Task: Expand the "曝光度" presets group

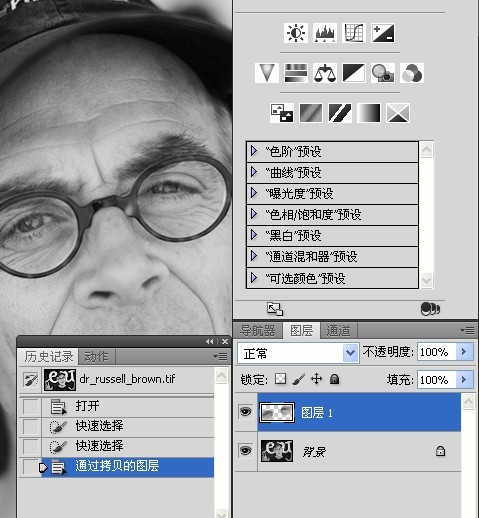Action: tap(254, 193)
